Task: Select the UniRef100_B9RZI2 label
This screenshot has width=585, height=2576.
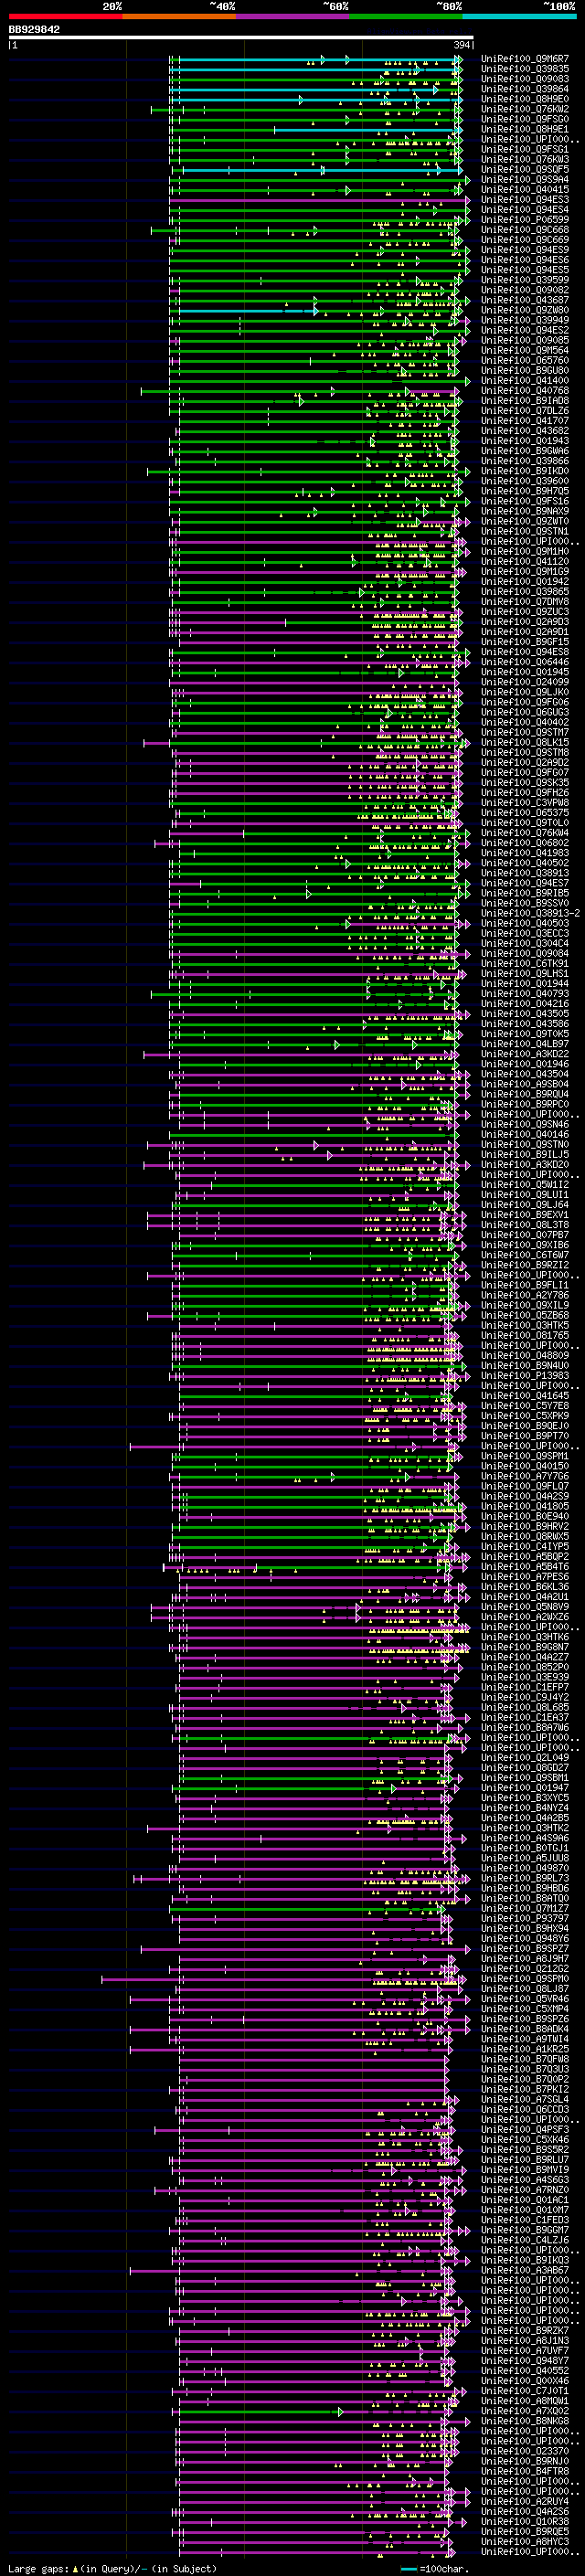Action: click(525, 1265)
